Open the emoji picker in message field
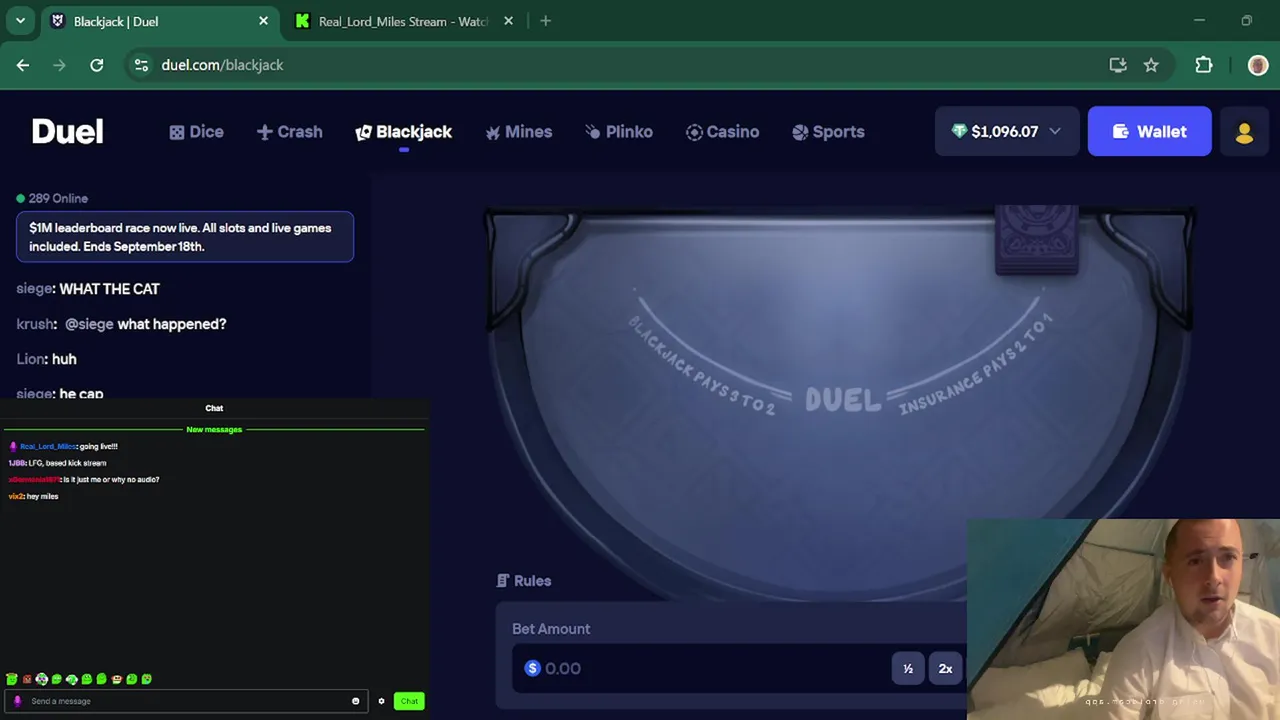The image size is (1280, 720). click(x=355, y=701)
